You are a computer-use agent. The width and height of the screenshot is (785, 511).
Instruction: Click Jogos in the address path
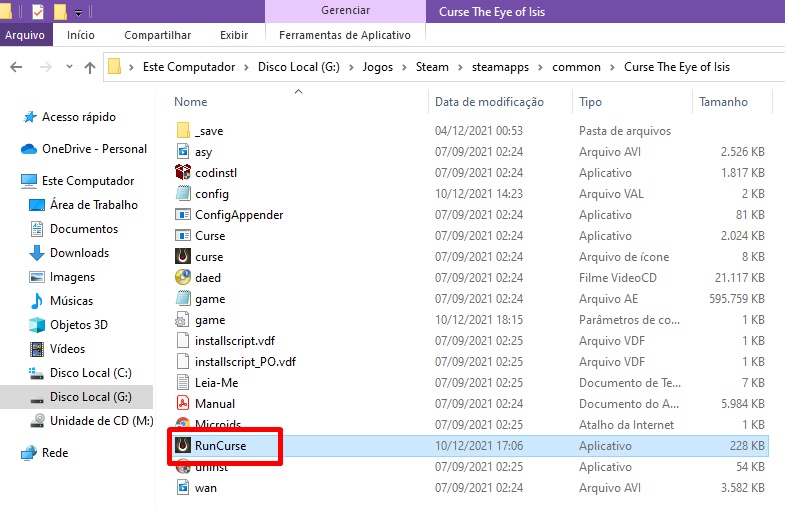coord(377,67)
